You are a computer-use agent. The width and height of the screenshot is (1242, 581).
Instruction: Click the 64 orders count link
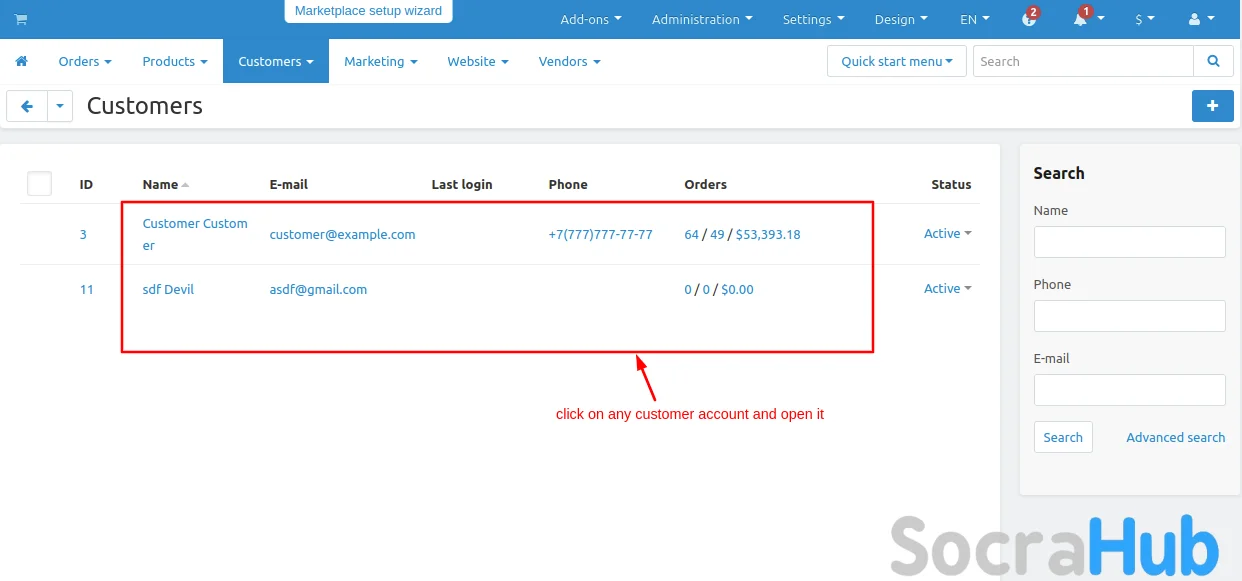click(x=691, y=234)
